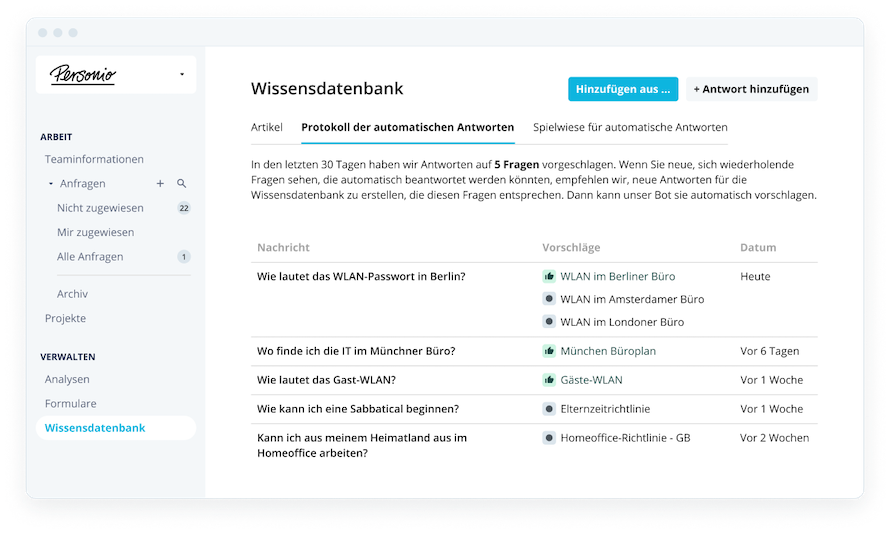Select message about Heimatland Homeoffice arbeiten
The image size is (890, 533).
(362, 446)
